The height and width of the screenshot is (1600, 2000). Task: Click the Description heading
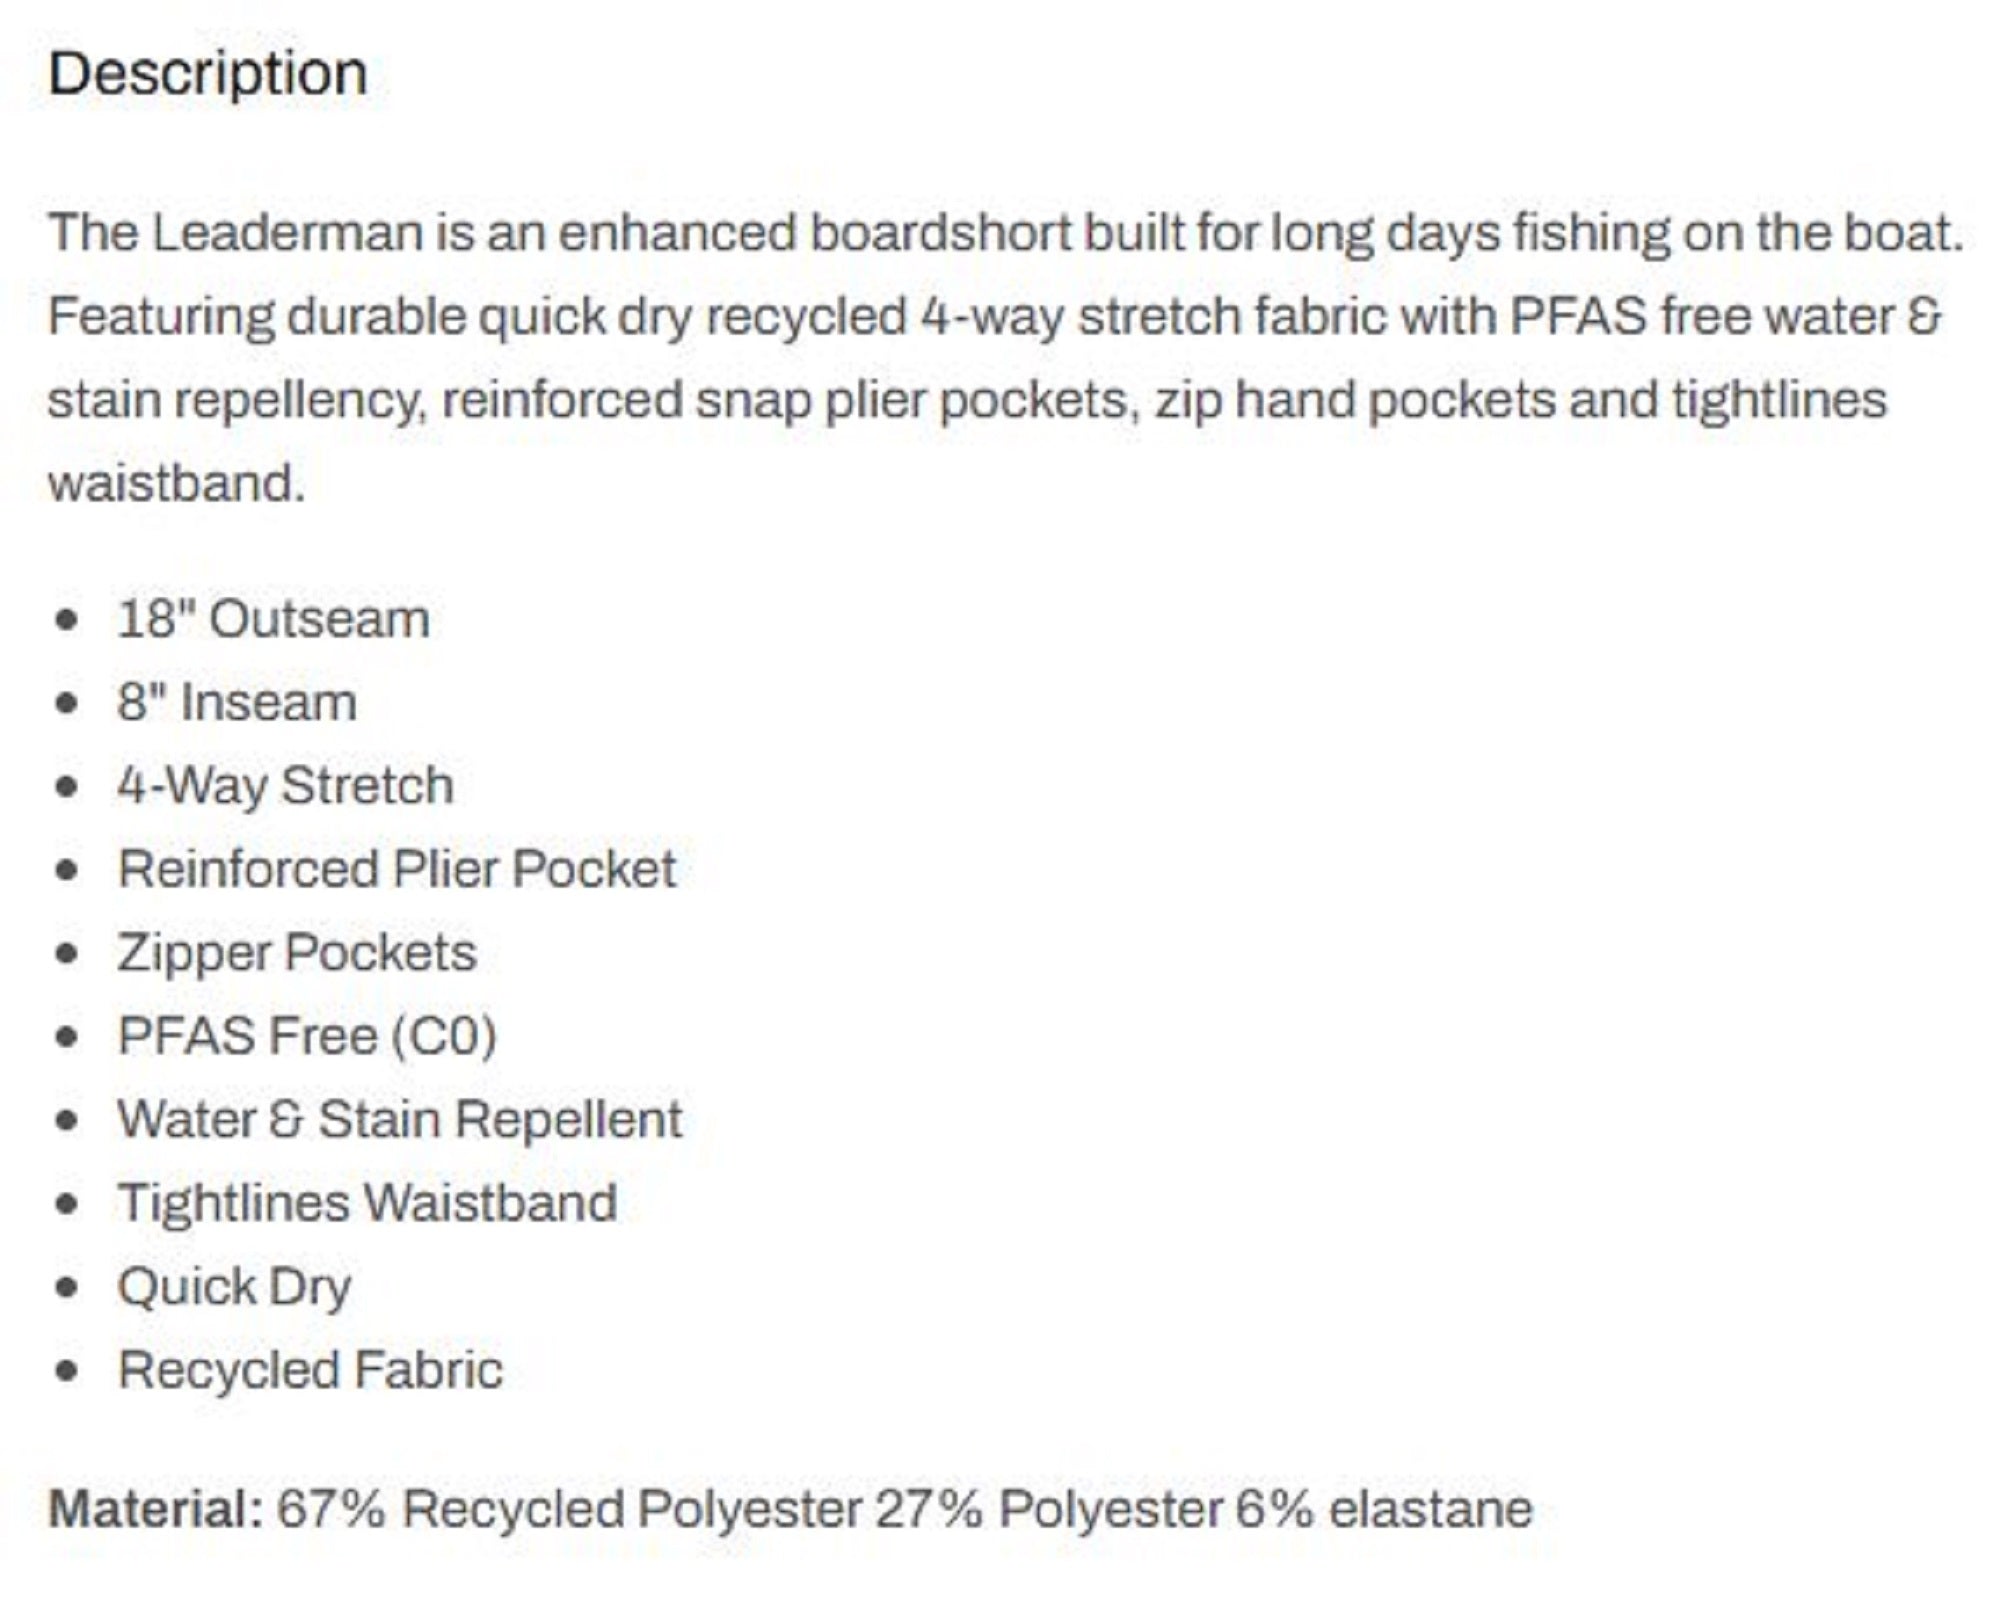(x=208, y=74)
